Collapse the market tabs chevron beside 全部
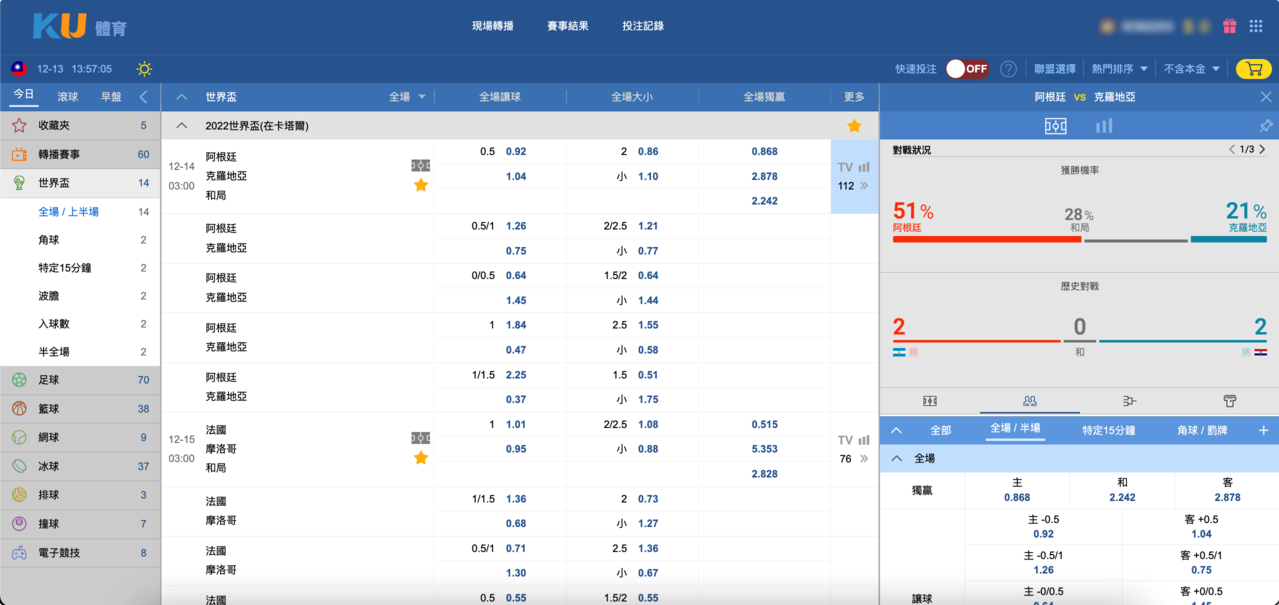 (896, 430)
